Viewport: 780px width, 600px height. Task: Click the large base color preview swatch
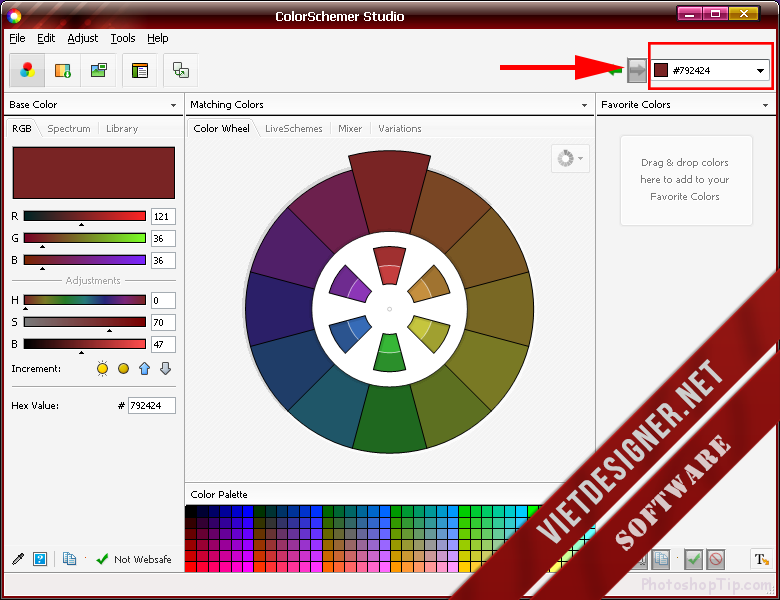tap(94, 173)
